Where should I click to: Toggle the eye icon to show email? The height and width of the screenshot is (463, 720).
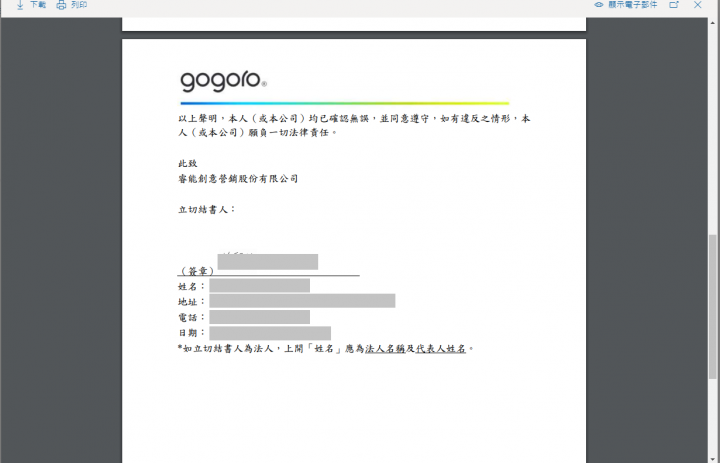tap(599, 5)
